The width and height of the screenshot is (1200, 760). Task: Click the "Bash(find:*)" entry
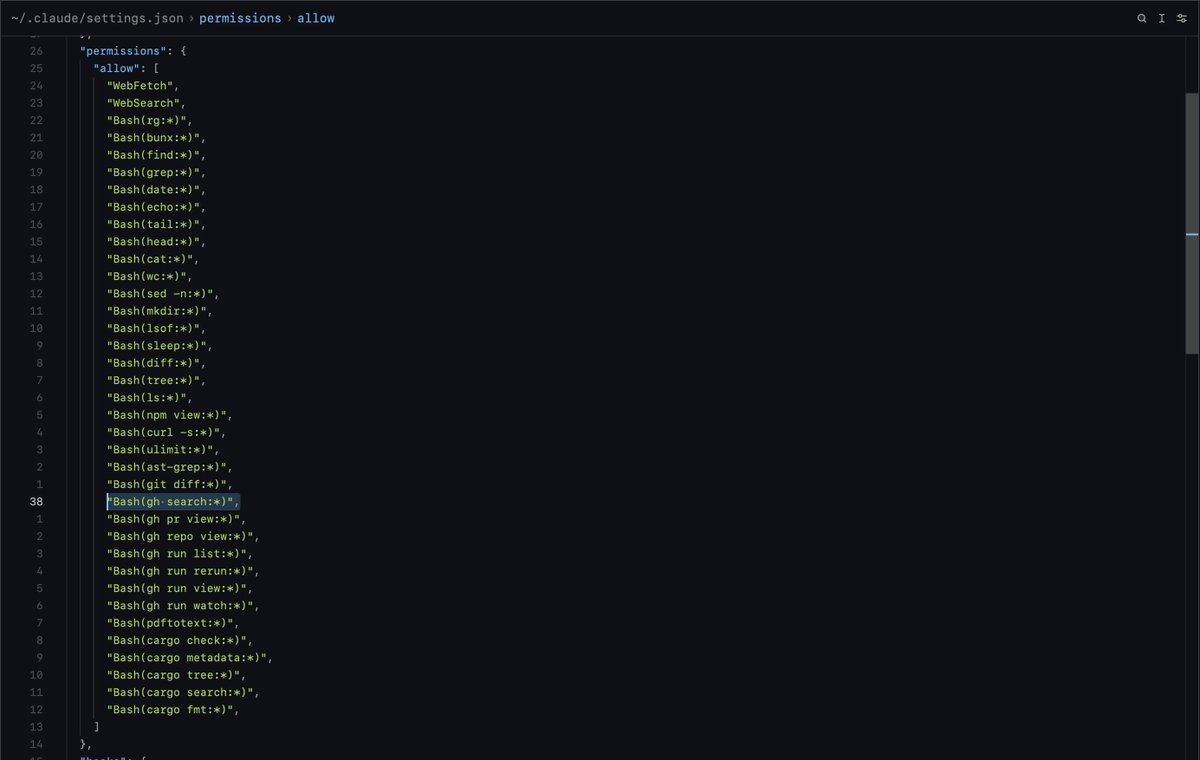156,155
